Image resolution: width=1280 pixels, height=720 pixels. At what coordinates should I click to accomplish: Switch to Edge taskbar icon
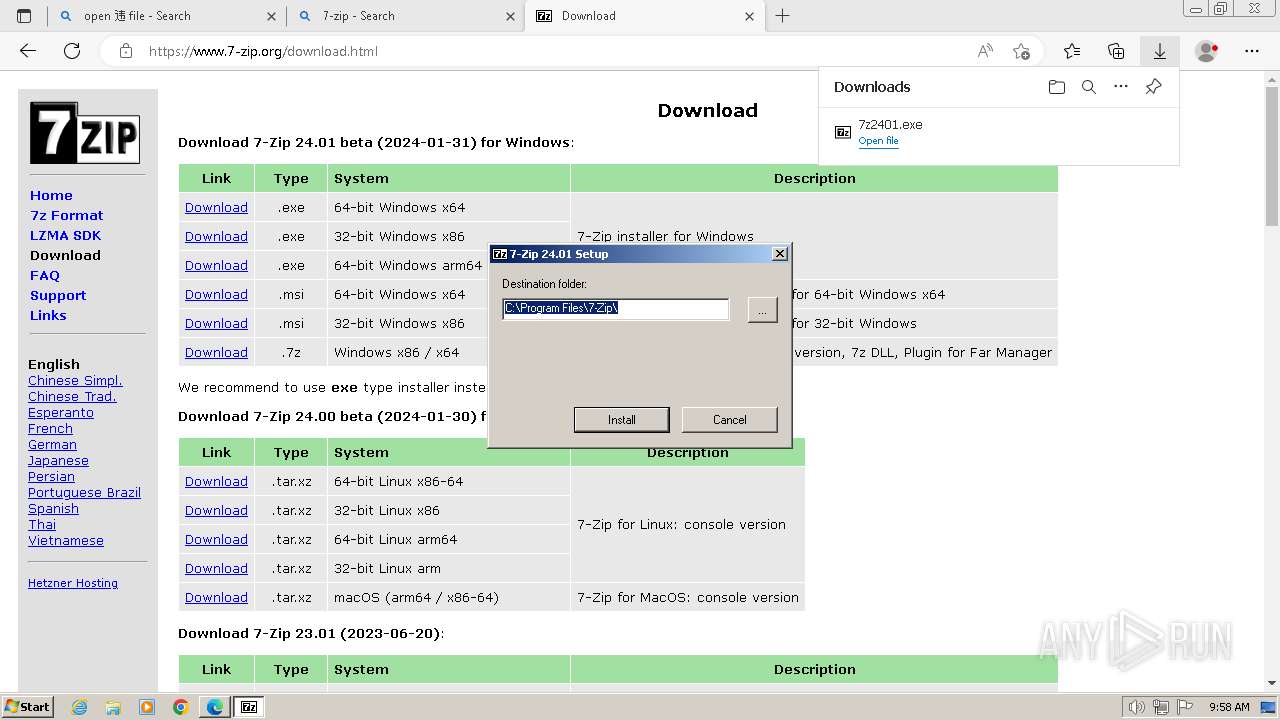(215, 707)
